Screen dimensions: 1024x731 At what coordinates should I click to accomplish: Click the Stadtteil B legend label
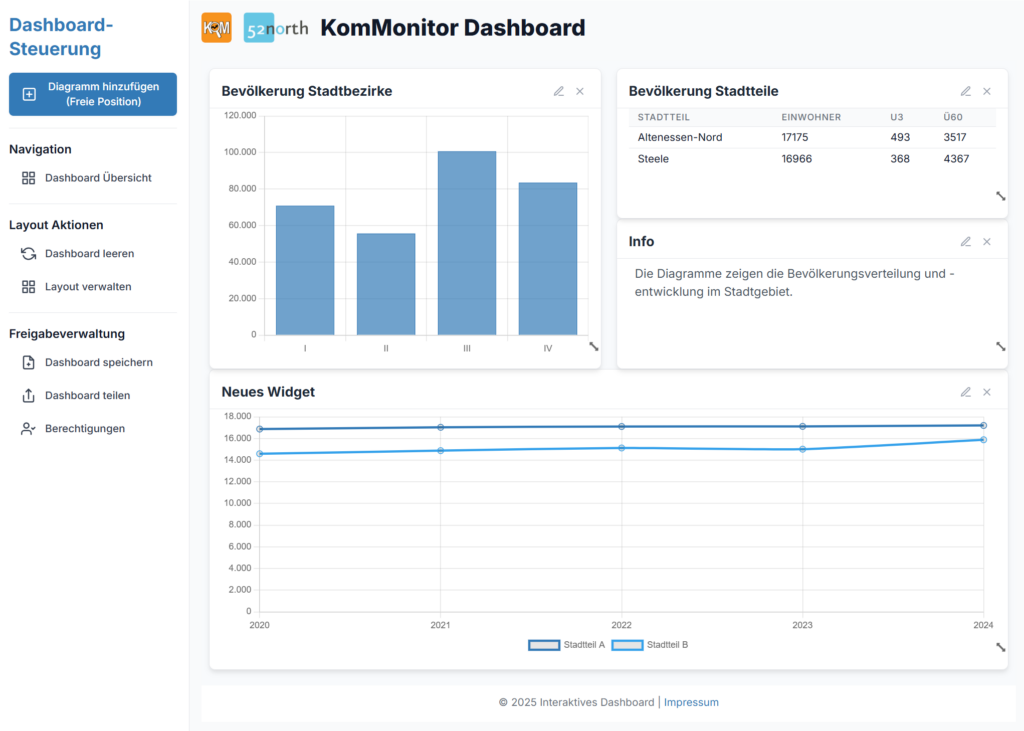point(667,645)
